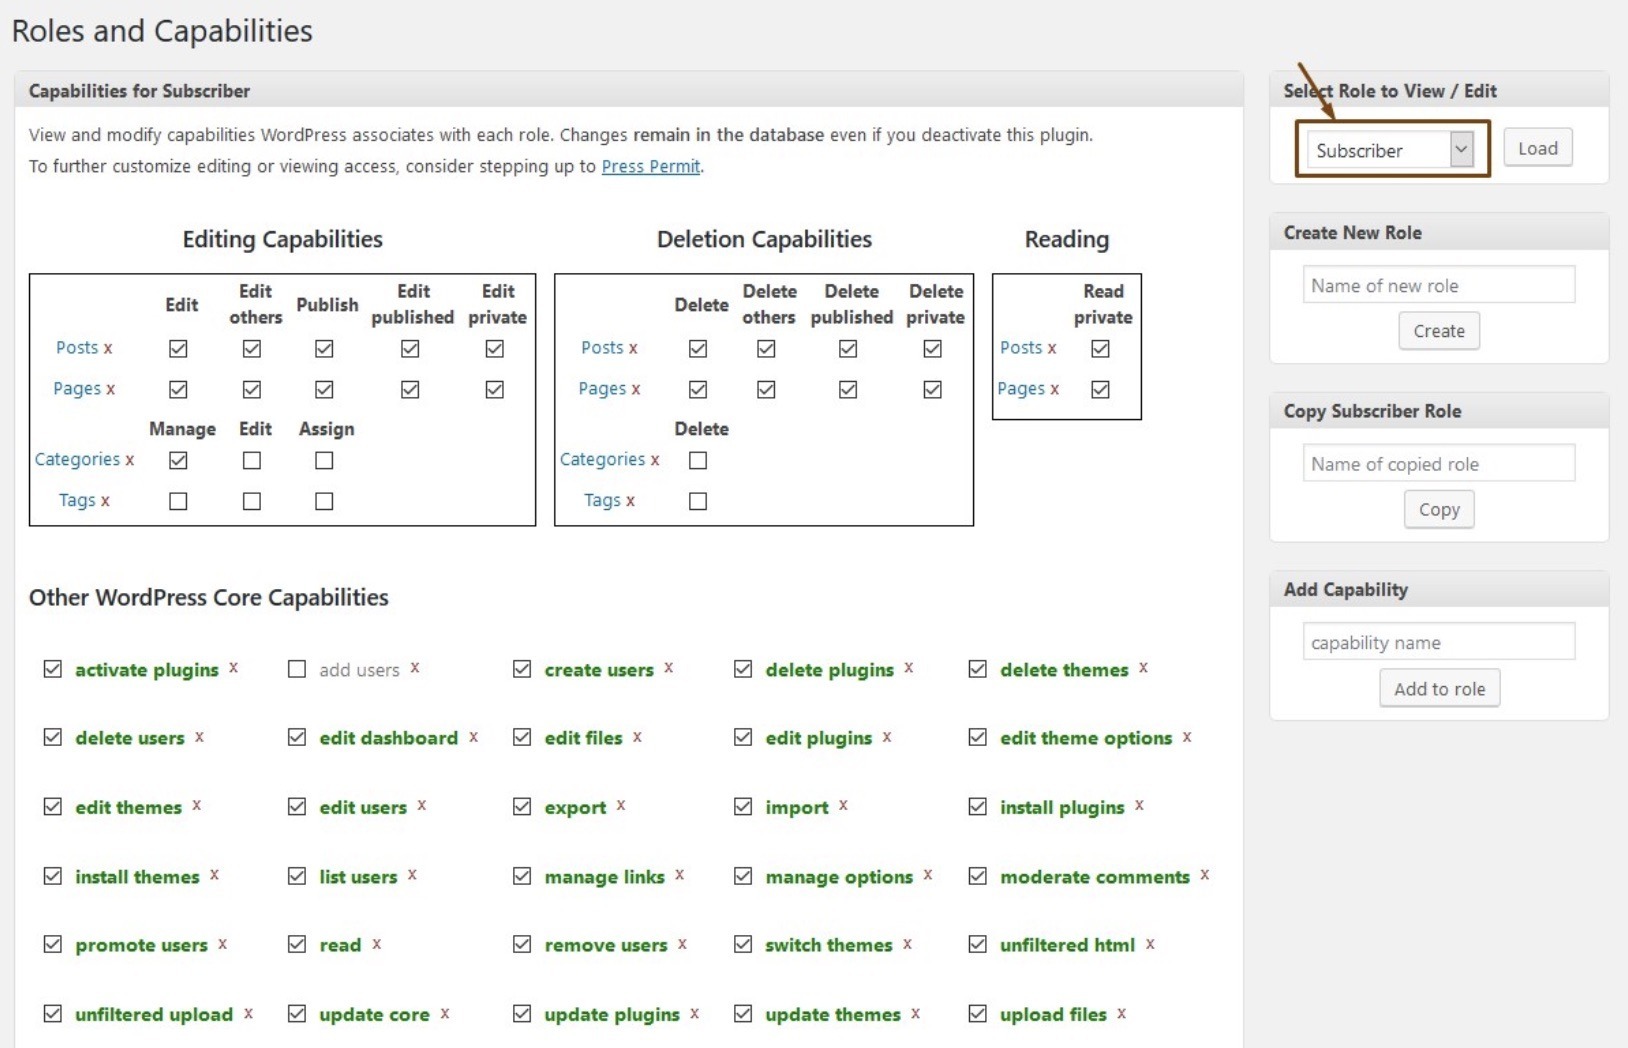Click the x next to remove users
Viewport: 1628px width, 1048px height.
click(682, 944)
